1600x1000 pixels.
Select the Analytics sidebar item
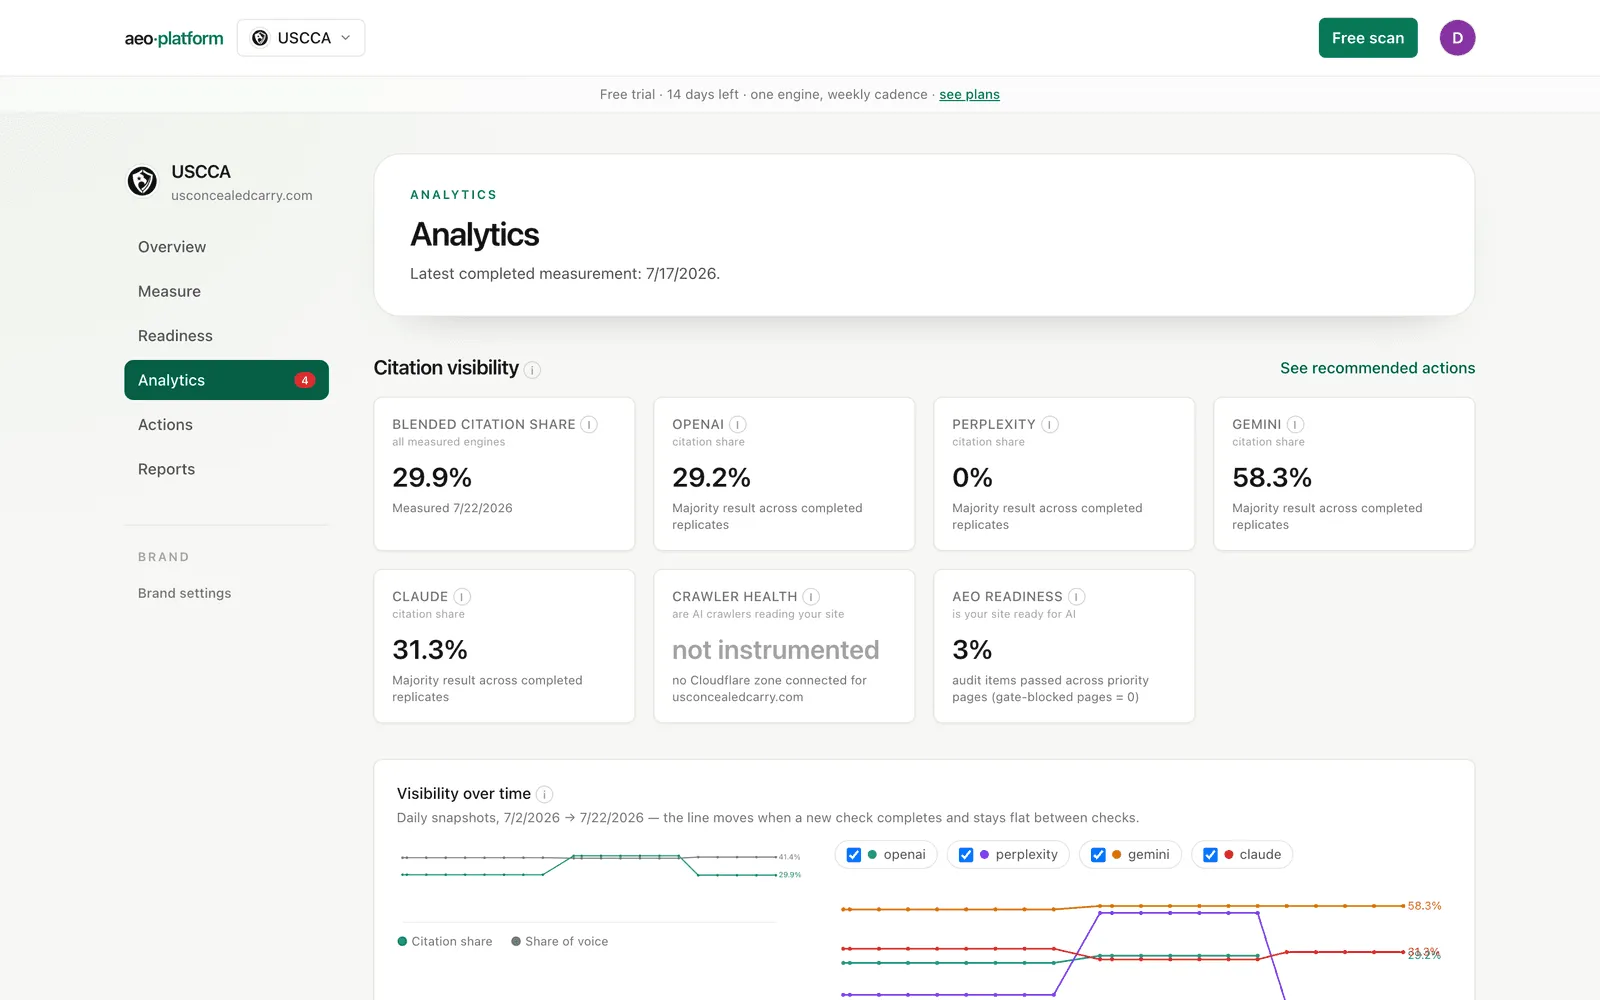(x=226, y=380)
